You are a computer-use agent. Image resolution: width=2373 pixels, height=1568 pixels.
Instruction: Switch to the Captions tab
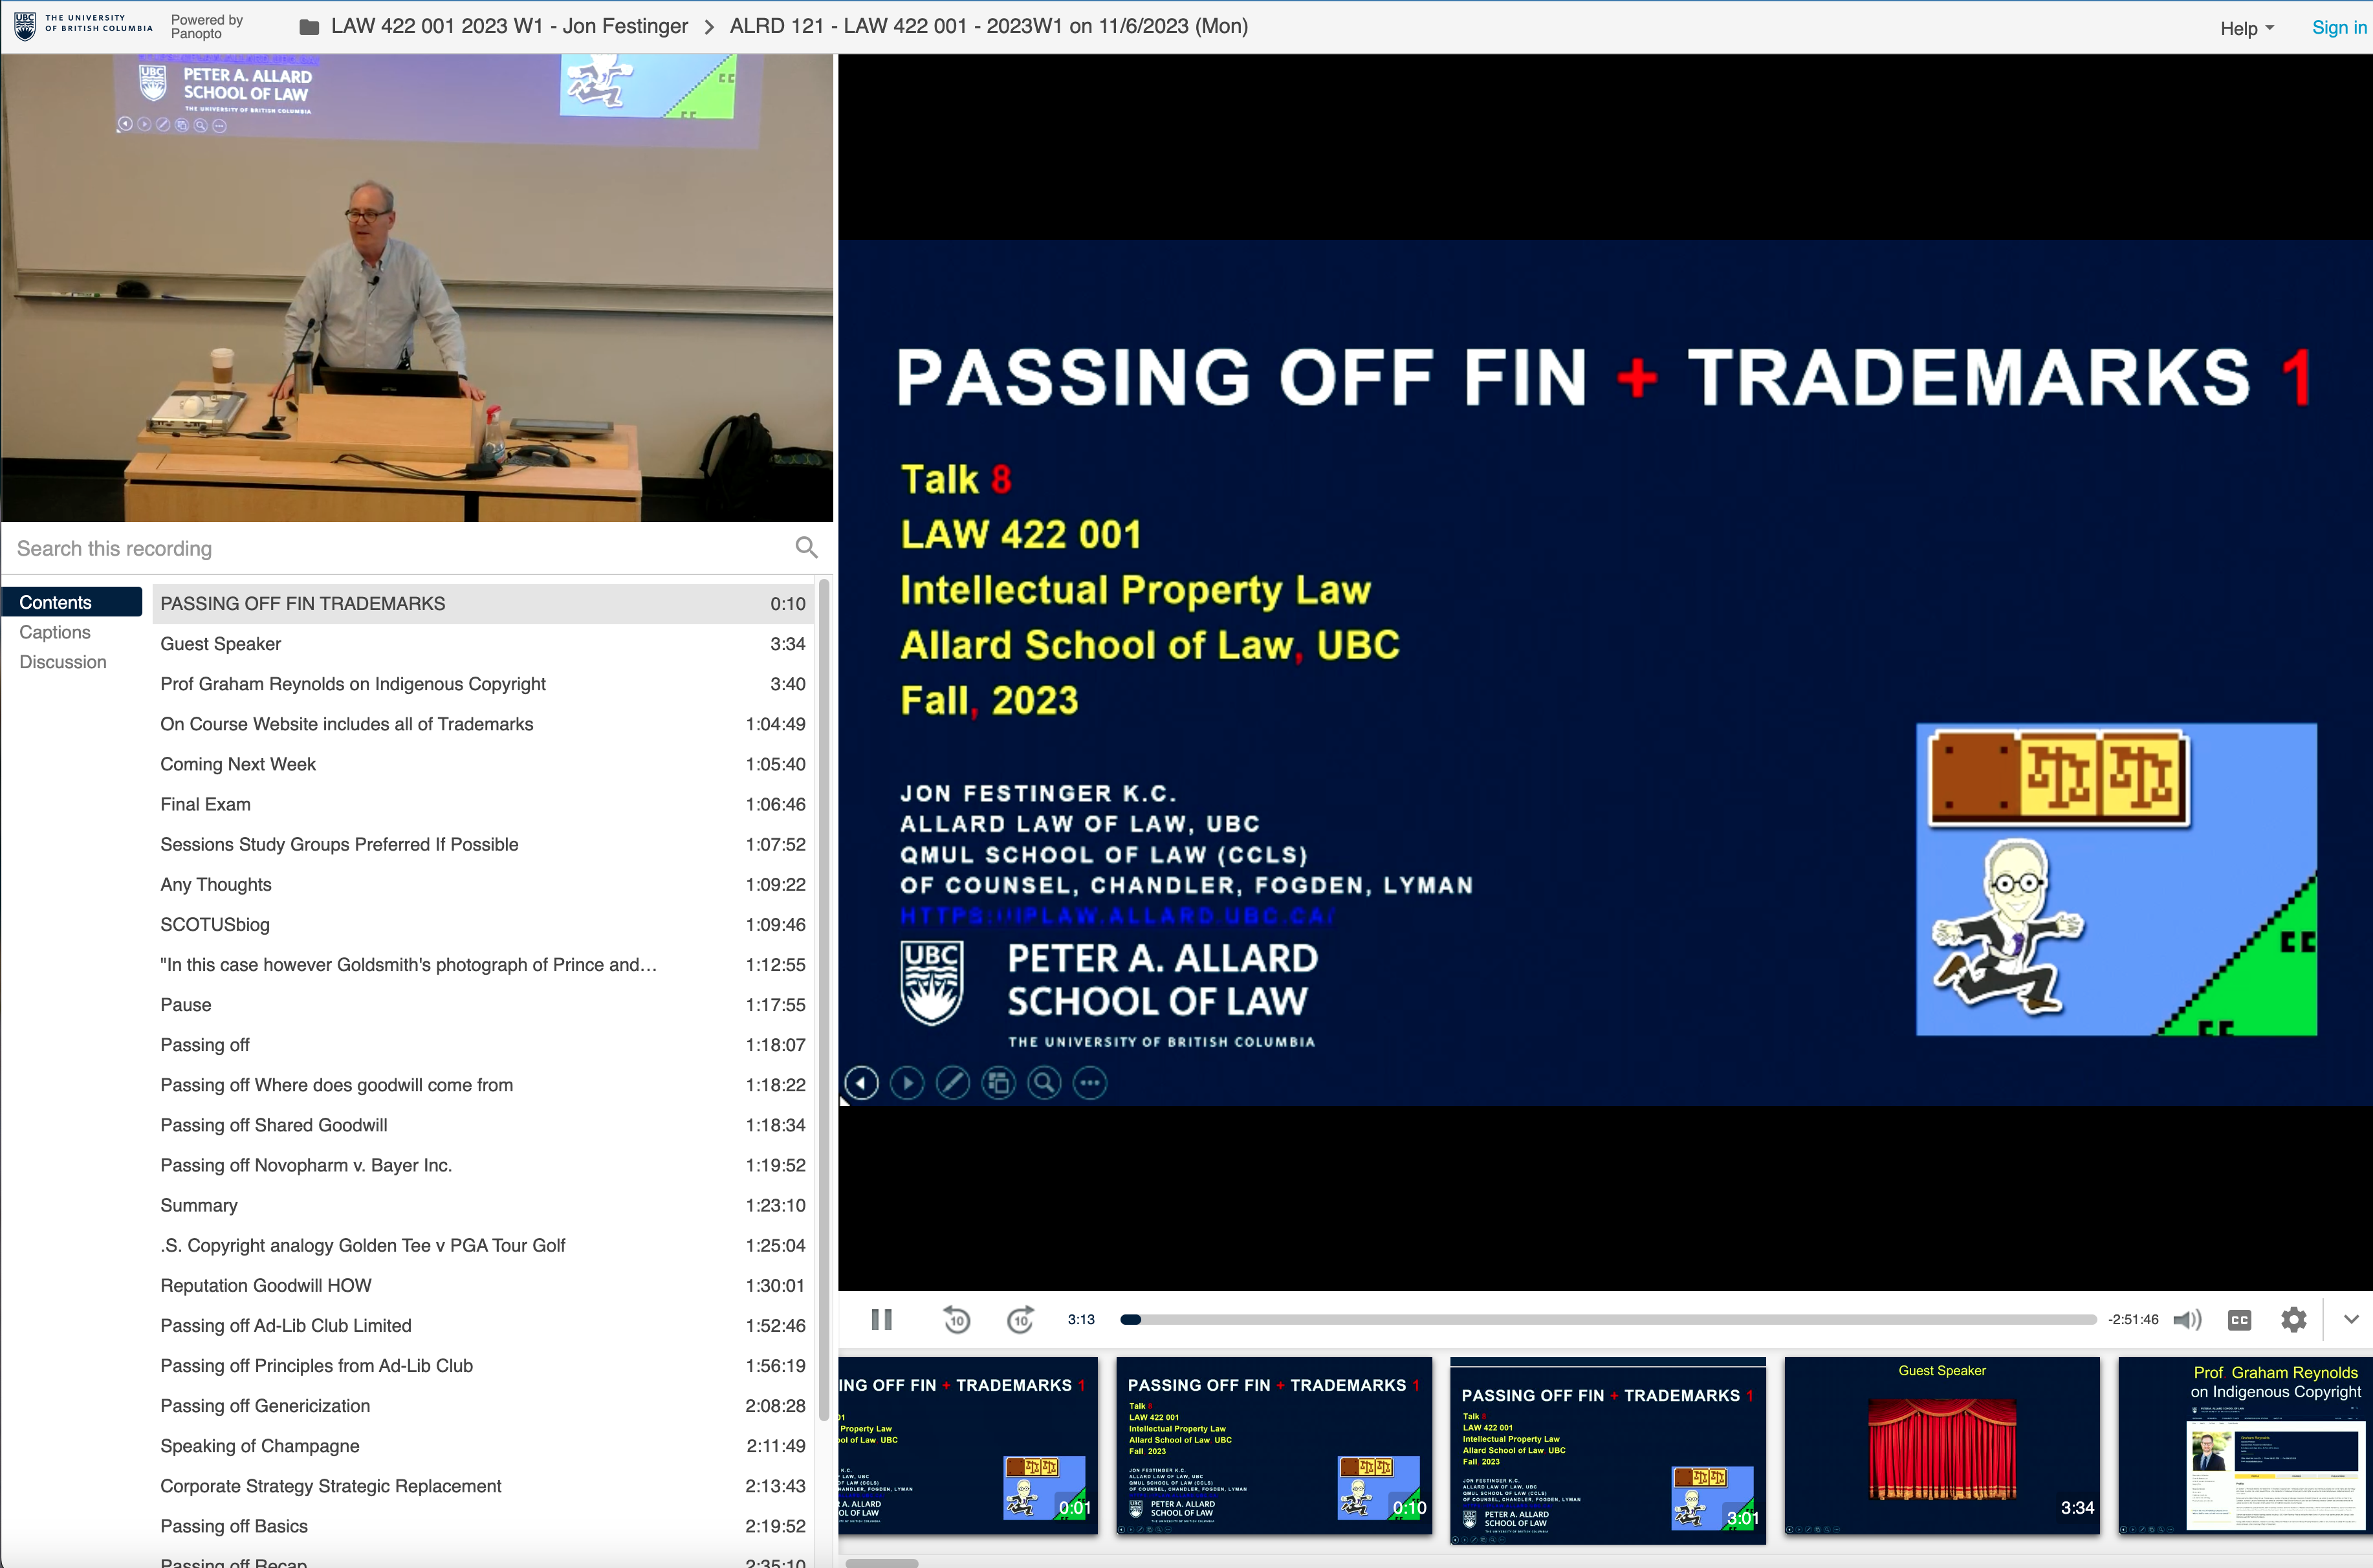[x=55, y=632]
